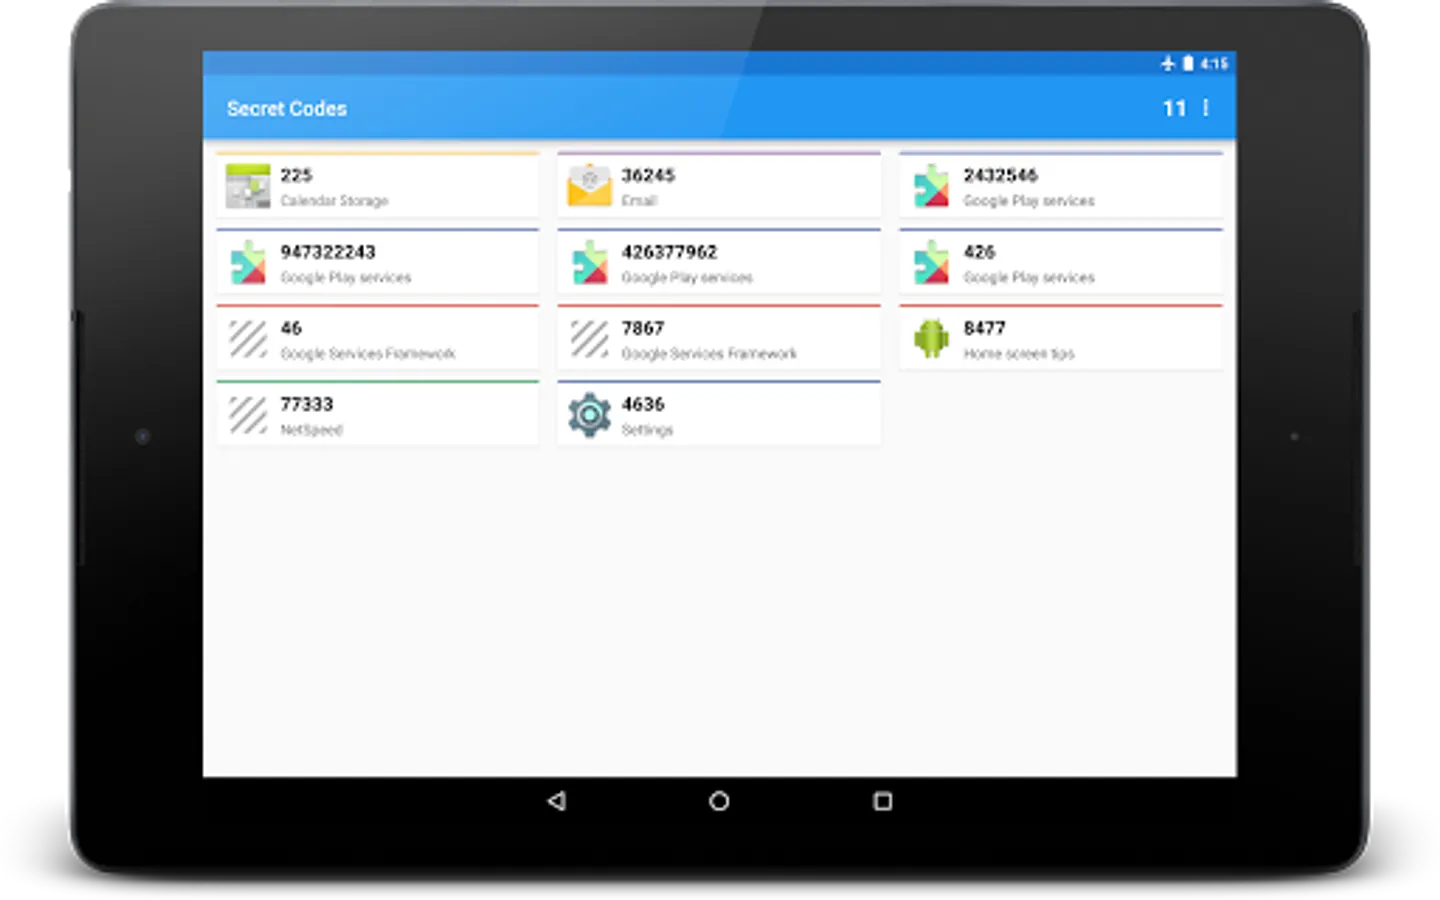Tap the striped placeholder icon beside 77333
The image size is (1440, 900).
pyautogui.click(x=248, y=415)
